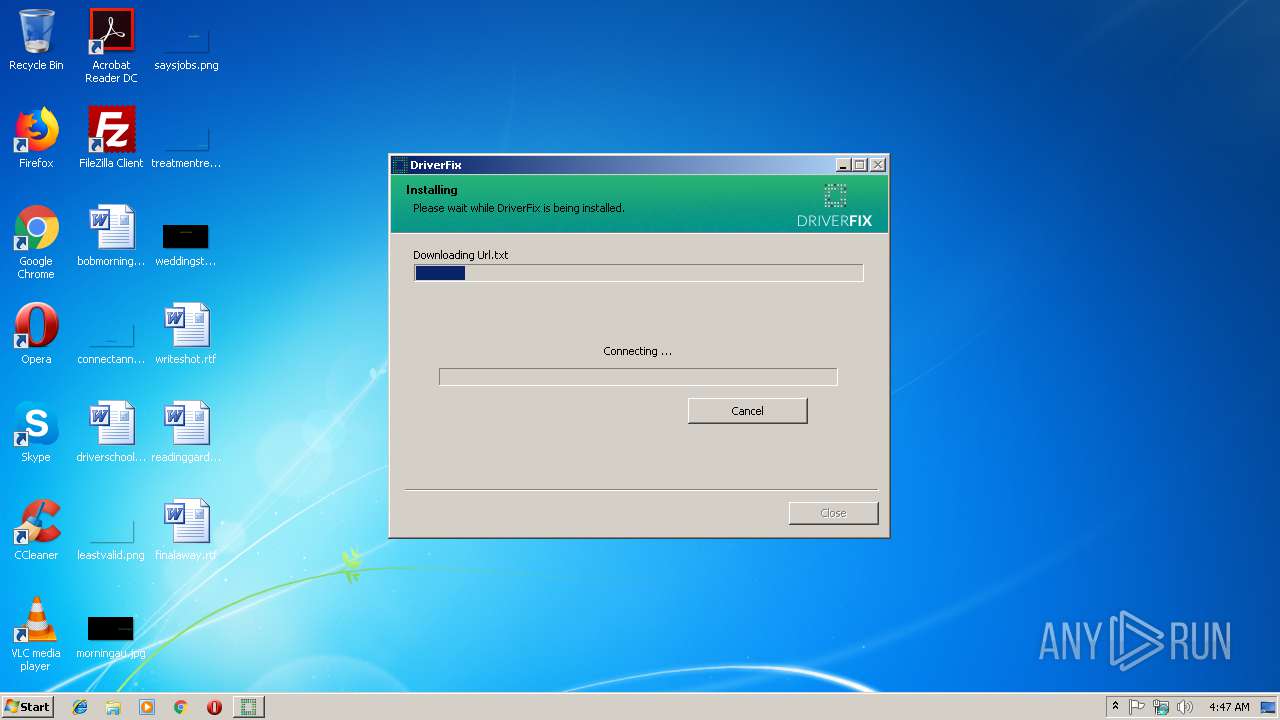Open Google Chrome desktop shortcut
Viewport: 1280px width, 720px height.
[x=36, y=242]
